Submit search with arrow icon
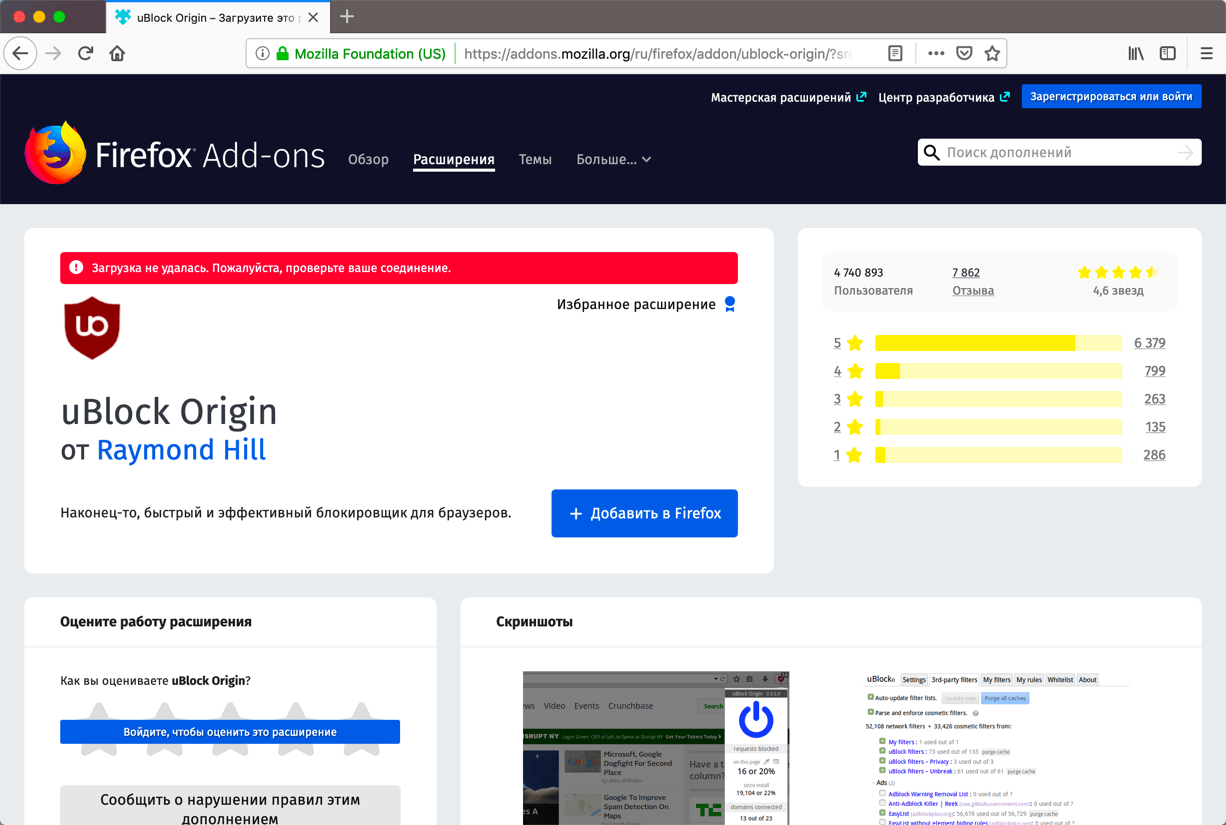1226x825 pixels. 1186,153
